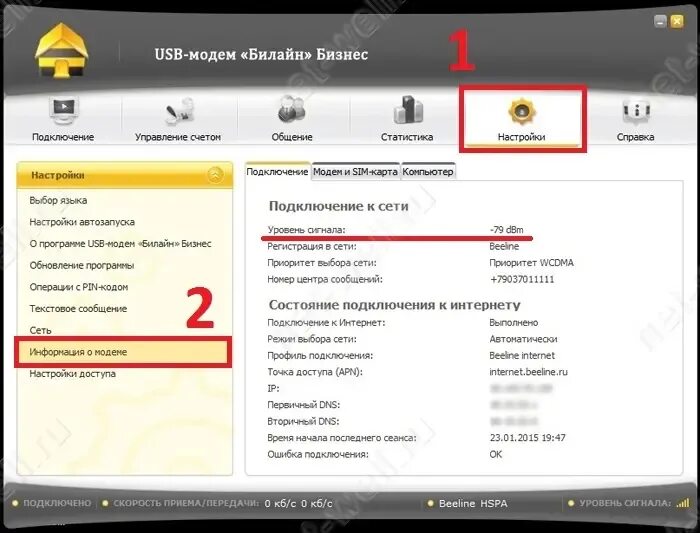Click the Подключение к сети heading
The width and height of the screenshot is (700, 533).
pyautogui.click(x=338, y=206)
